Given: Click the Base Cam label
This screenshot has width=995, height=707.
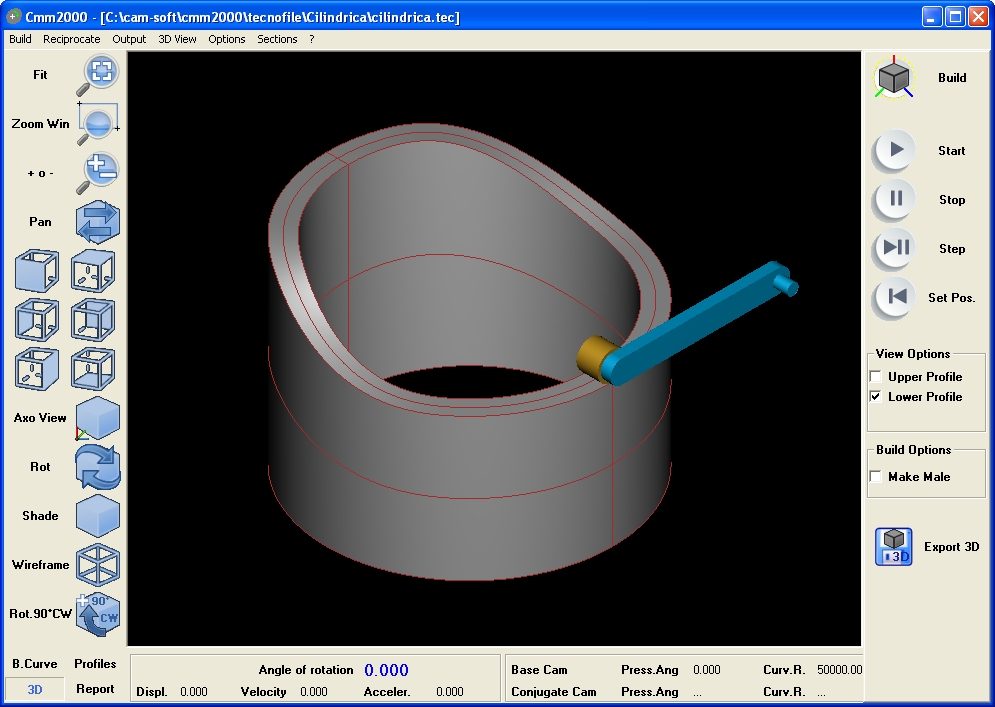Looking at the screenshot, I should click(x=539, y=670).
